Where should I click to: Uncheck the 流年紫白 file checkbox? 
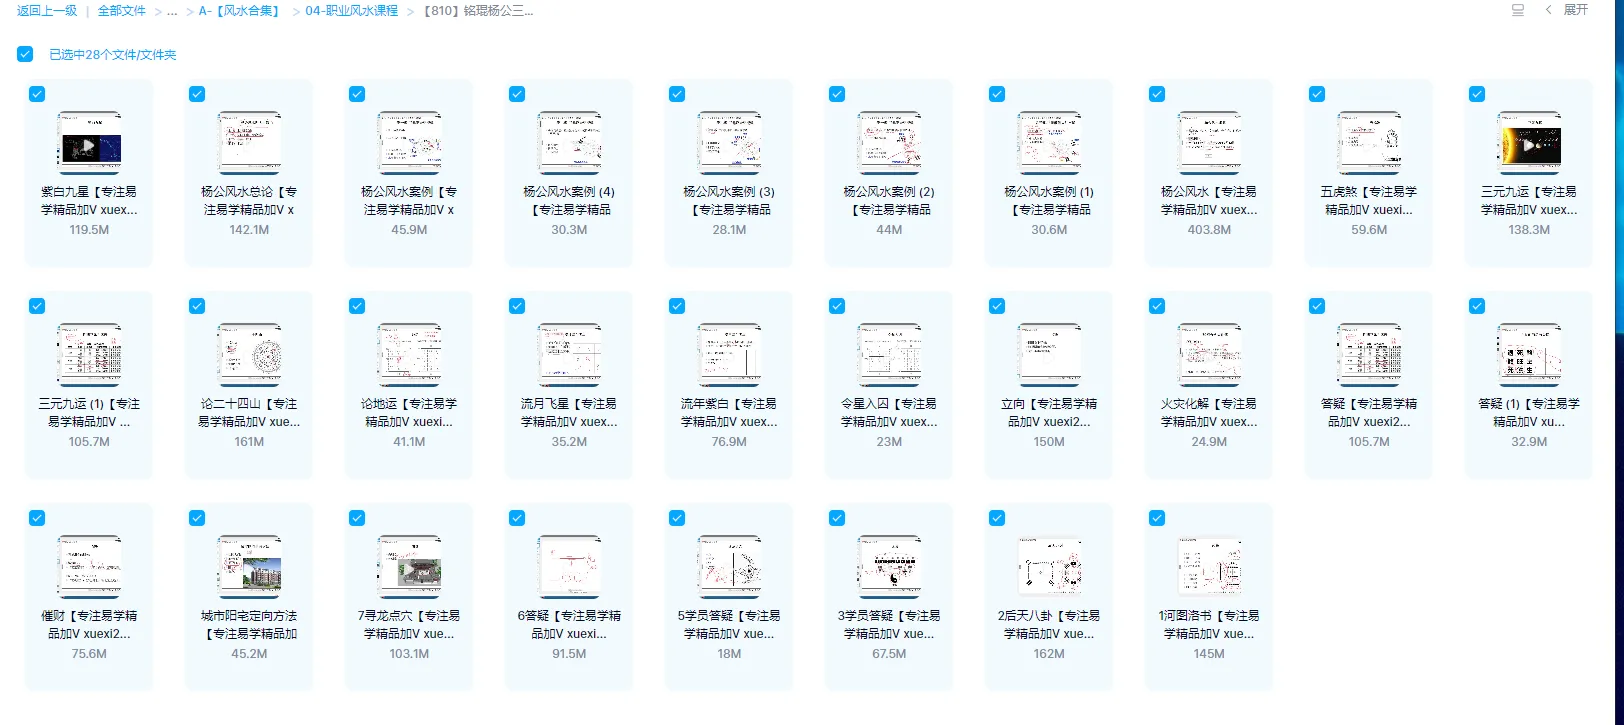coord(677,306)
